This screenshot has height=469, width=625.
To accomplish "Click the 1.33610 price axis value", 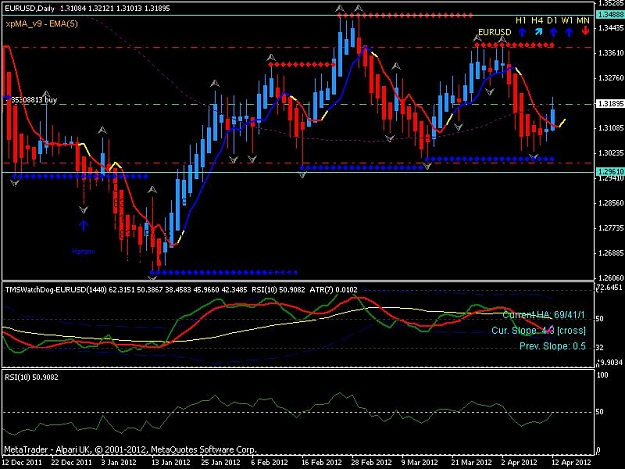I will (x=611, y=53).
